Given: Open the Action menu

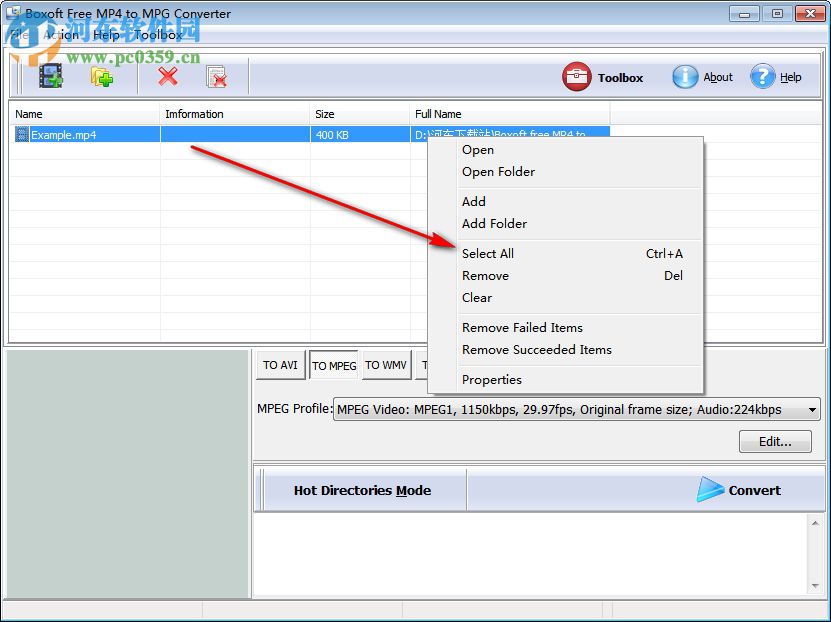Looking at the screenshot, I should pos(61,34).
